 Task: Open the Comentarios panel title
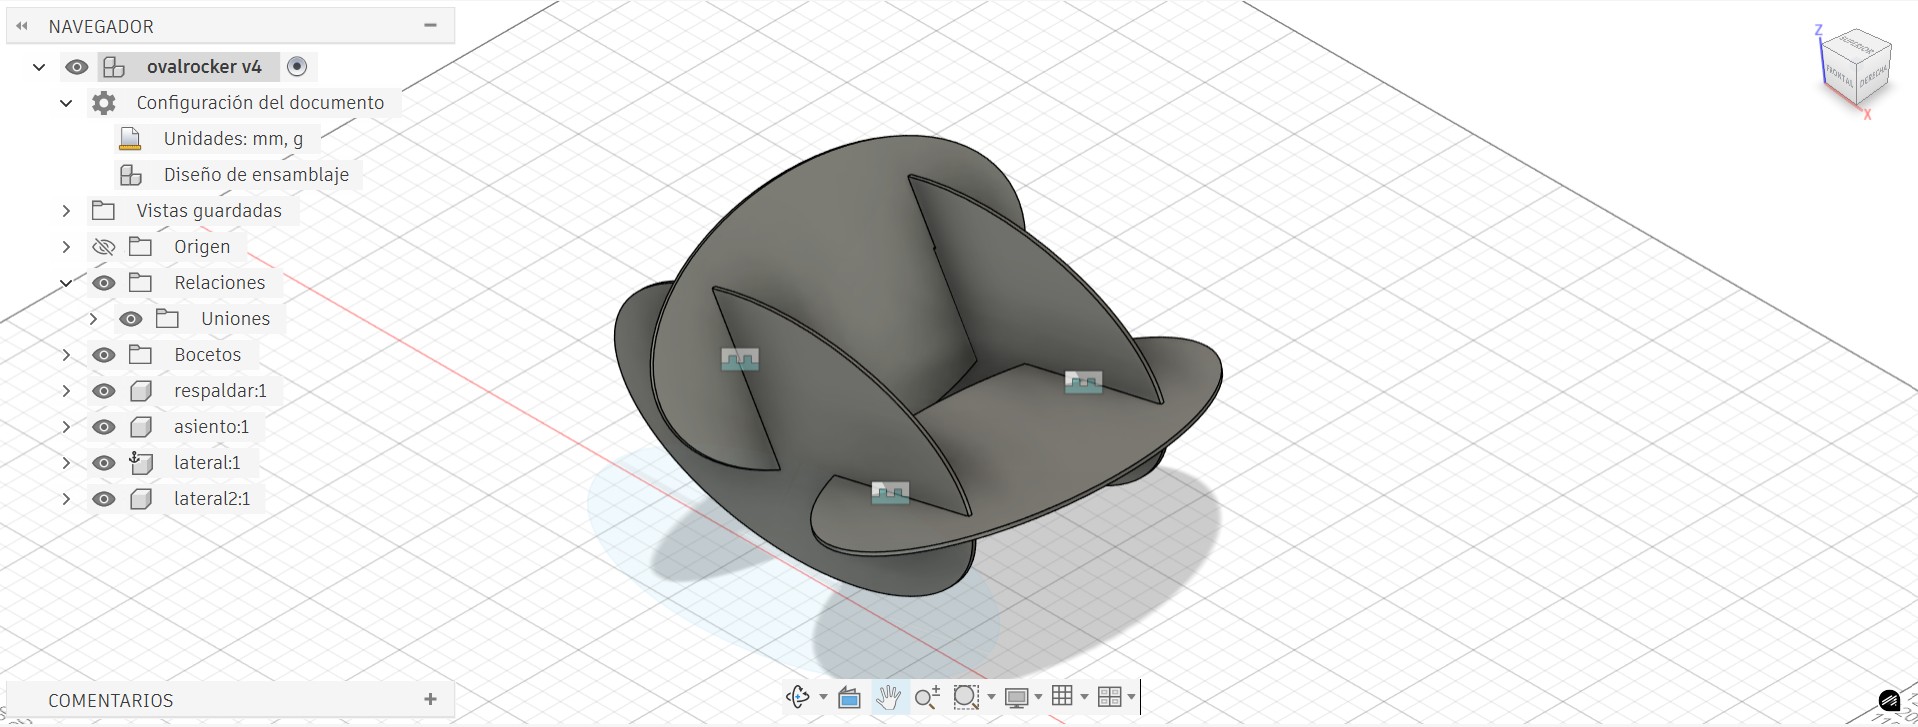click(x=111, y=700)
